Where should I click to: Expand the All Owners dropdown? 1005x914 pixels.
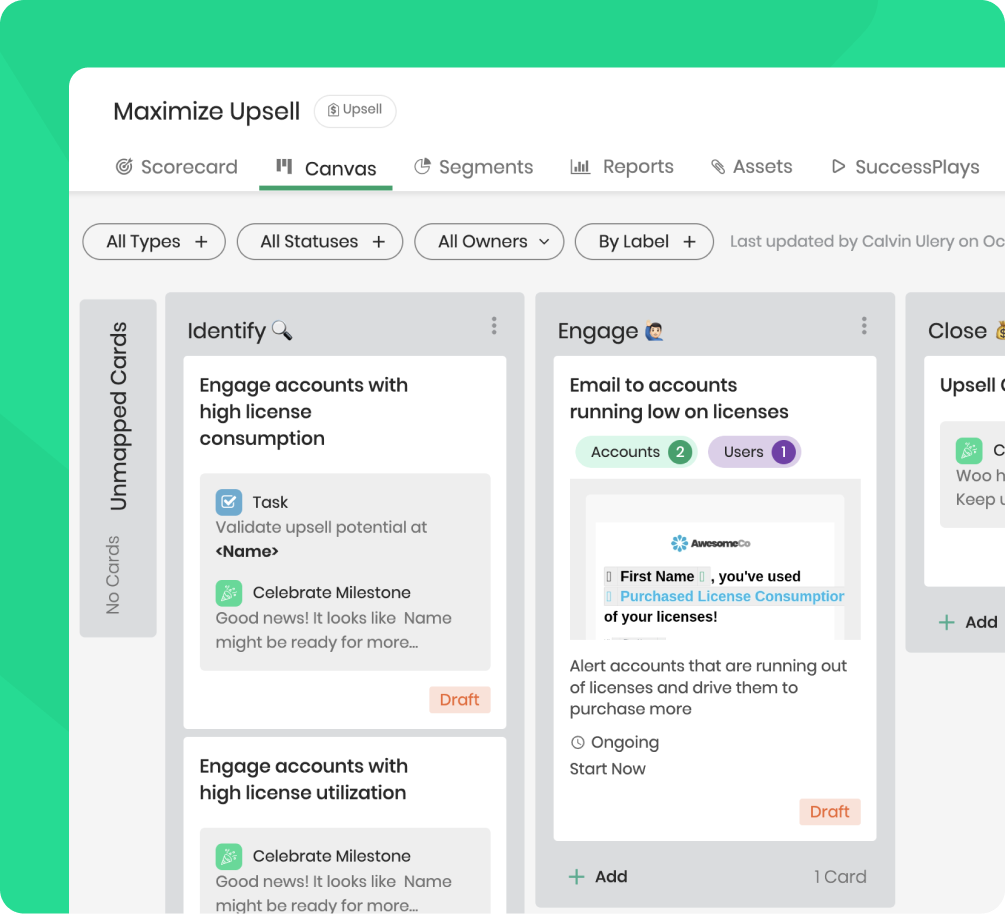pyautogui.click(x=489, y=242)
